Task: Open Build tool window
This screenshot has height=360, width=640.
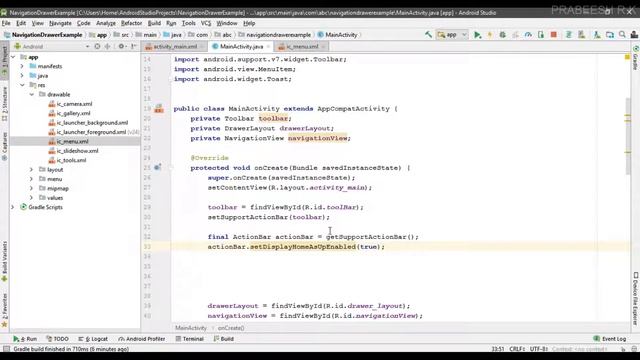Action: click(224, 339)
